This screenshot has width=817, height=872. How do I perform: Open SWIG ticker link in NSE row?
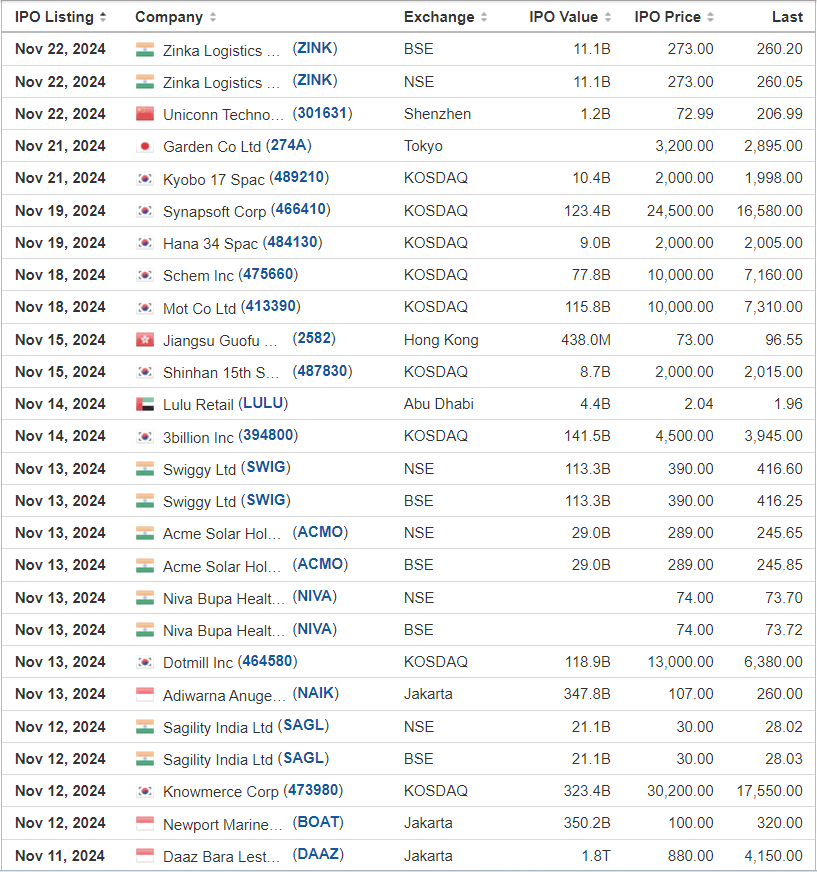click(x=266, y=467)
